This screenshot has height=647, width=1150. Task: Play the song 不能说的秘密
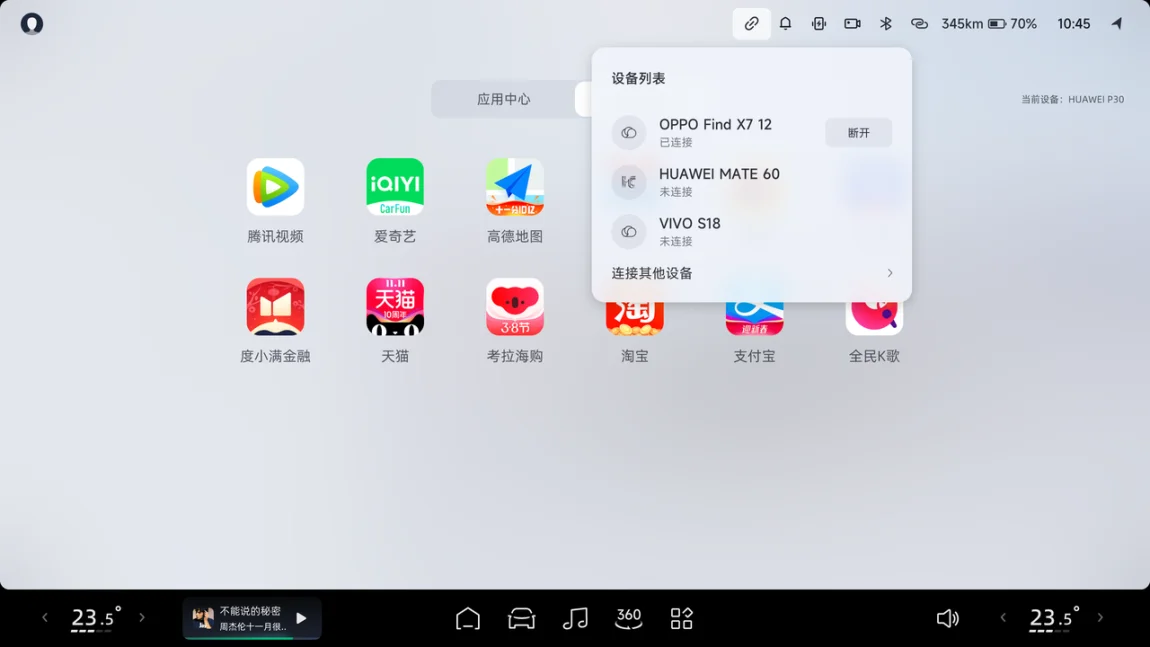coord(301,618)
